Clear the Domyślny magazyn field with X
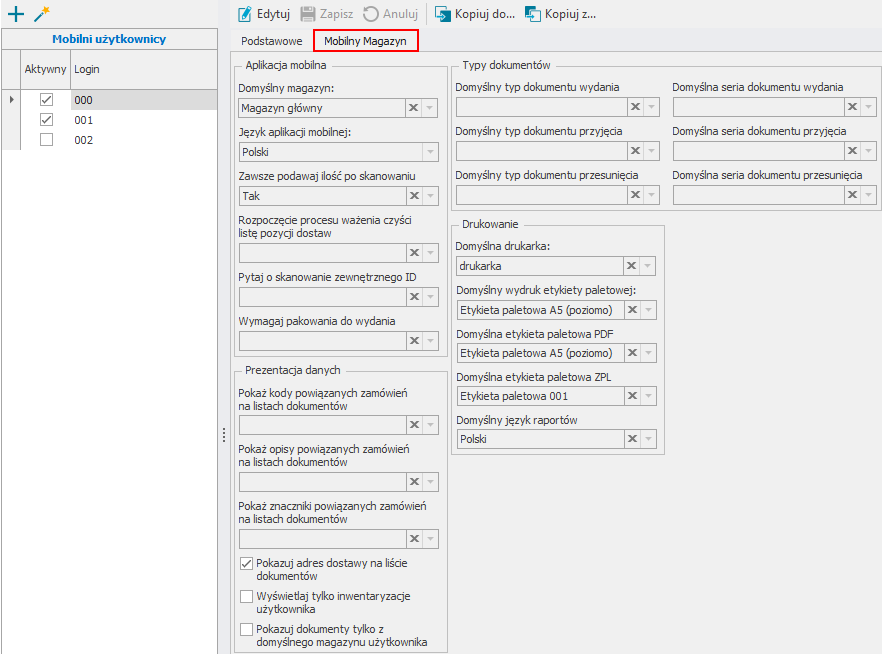This screenshot has height=654, width=882. (x=413, y=108)
